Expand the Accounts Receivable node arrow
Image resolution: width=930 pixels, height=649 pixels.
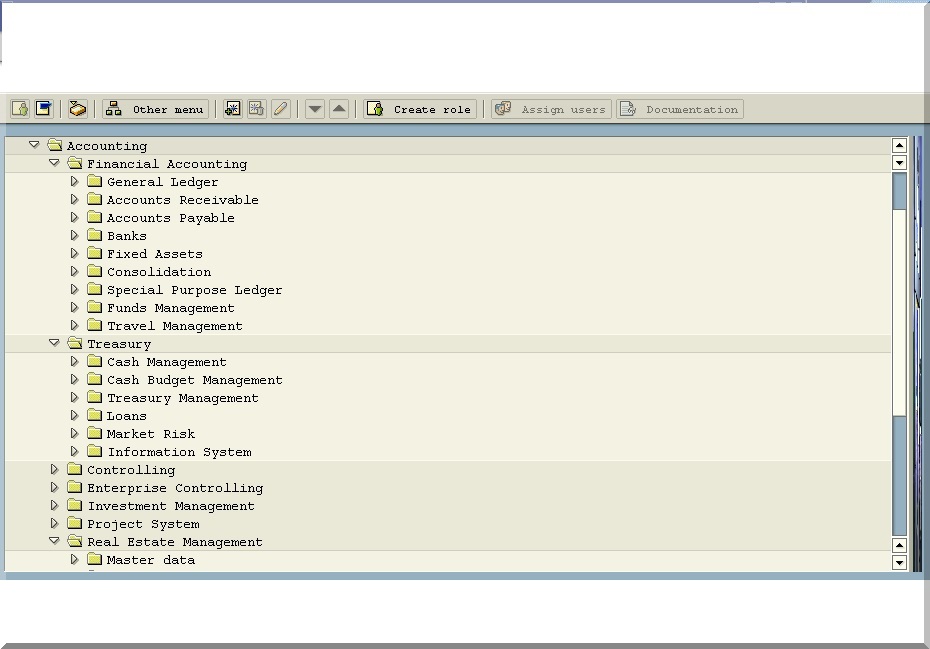click(x=74, y=199)
